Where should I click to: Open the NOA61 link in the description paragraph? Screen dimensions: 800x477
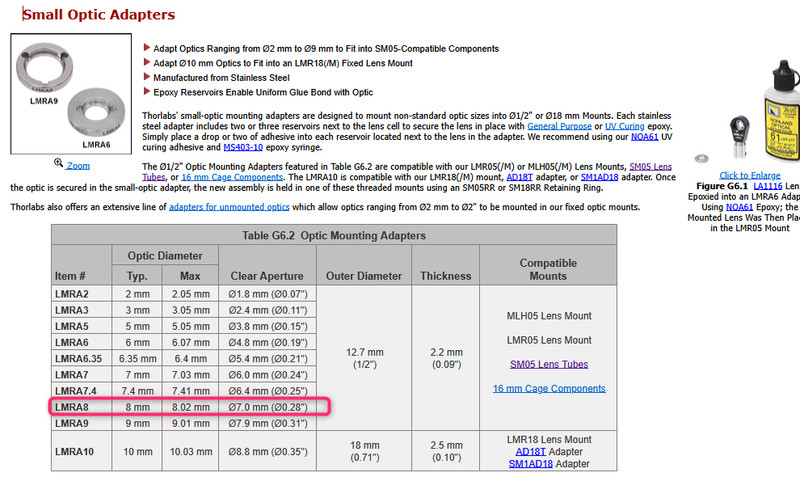pos(644,137)
